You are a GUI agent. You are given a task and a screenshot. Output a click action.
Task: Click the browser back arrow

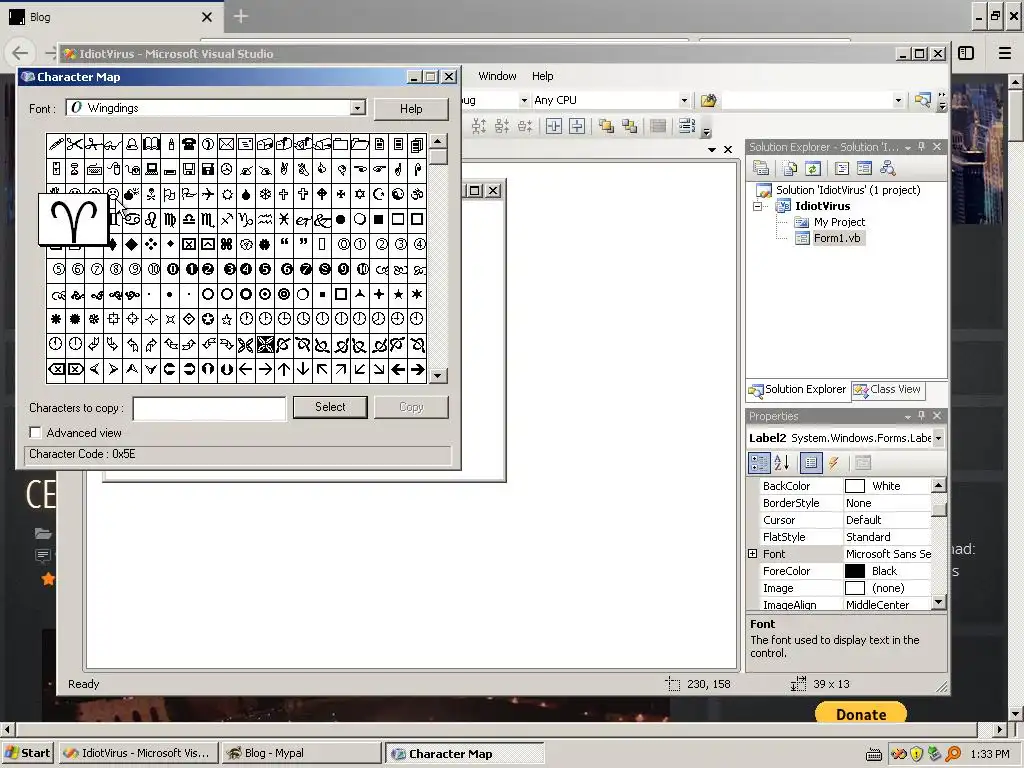pyautogui.click(x=20, y=54)
